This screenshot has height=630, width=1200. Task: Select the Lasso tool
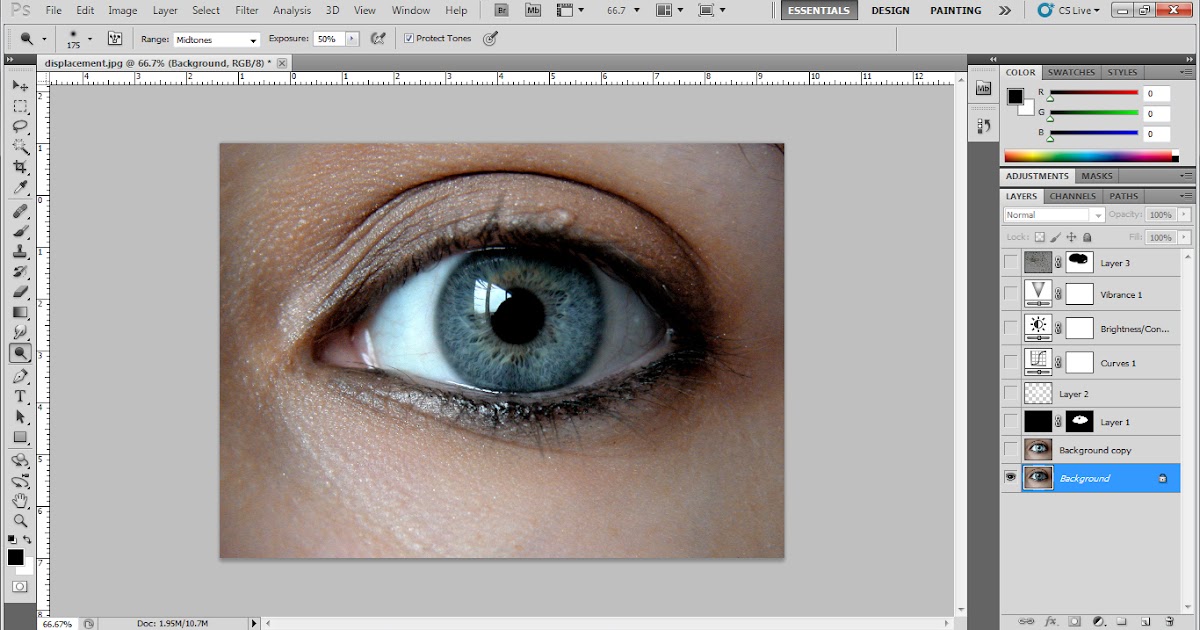(19, 127)
